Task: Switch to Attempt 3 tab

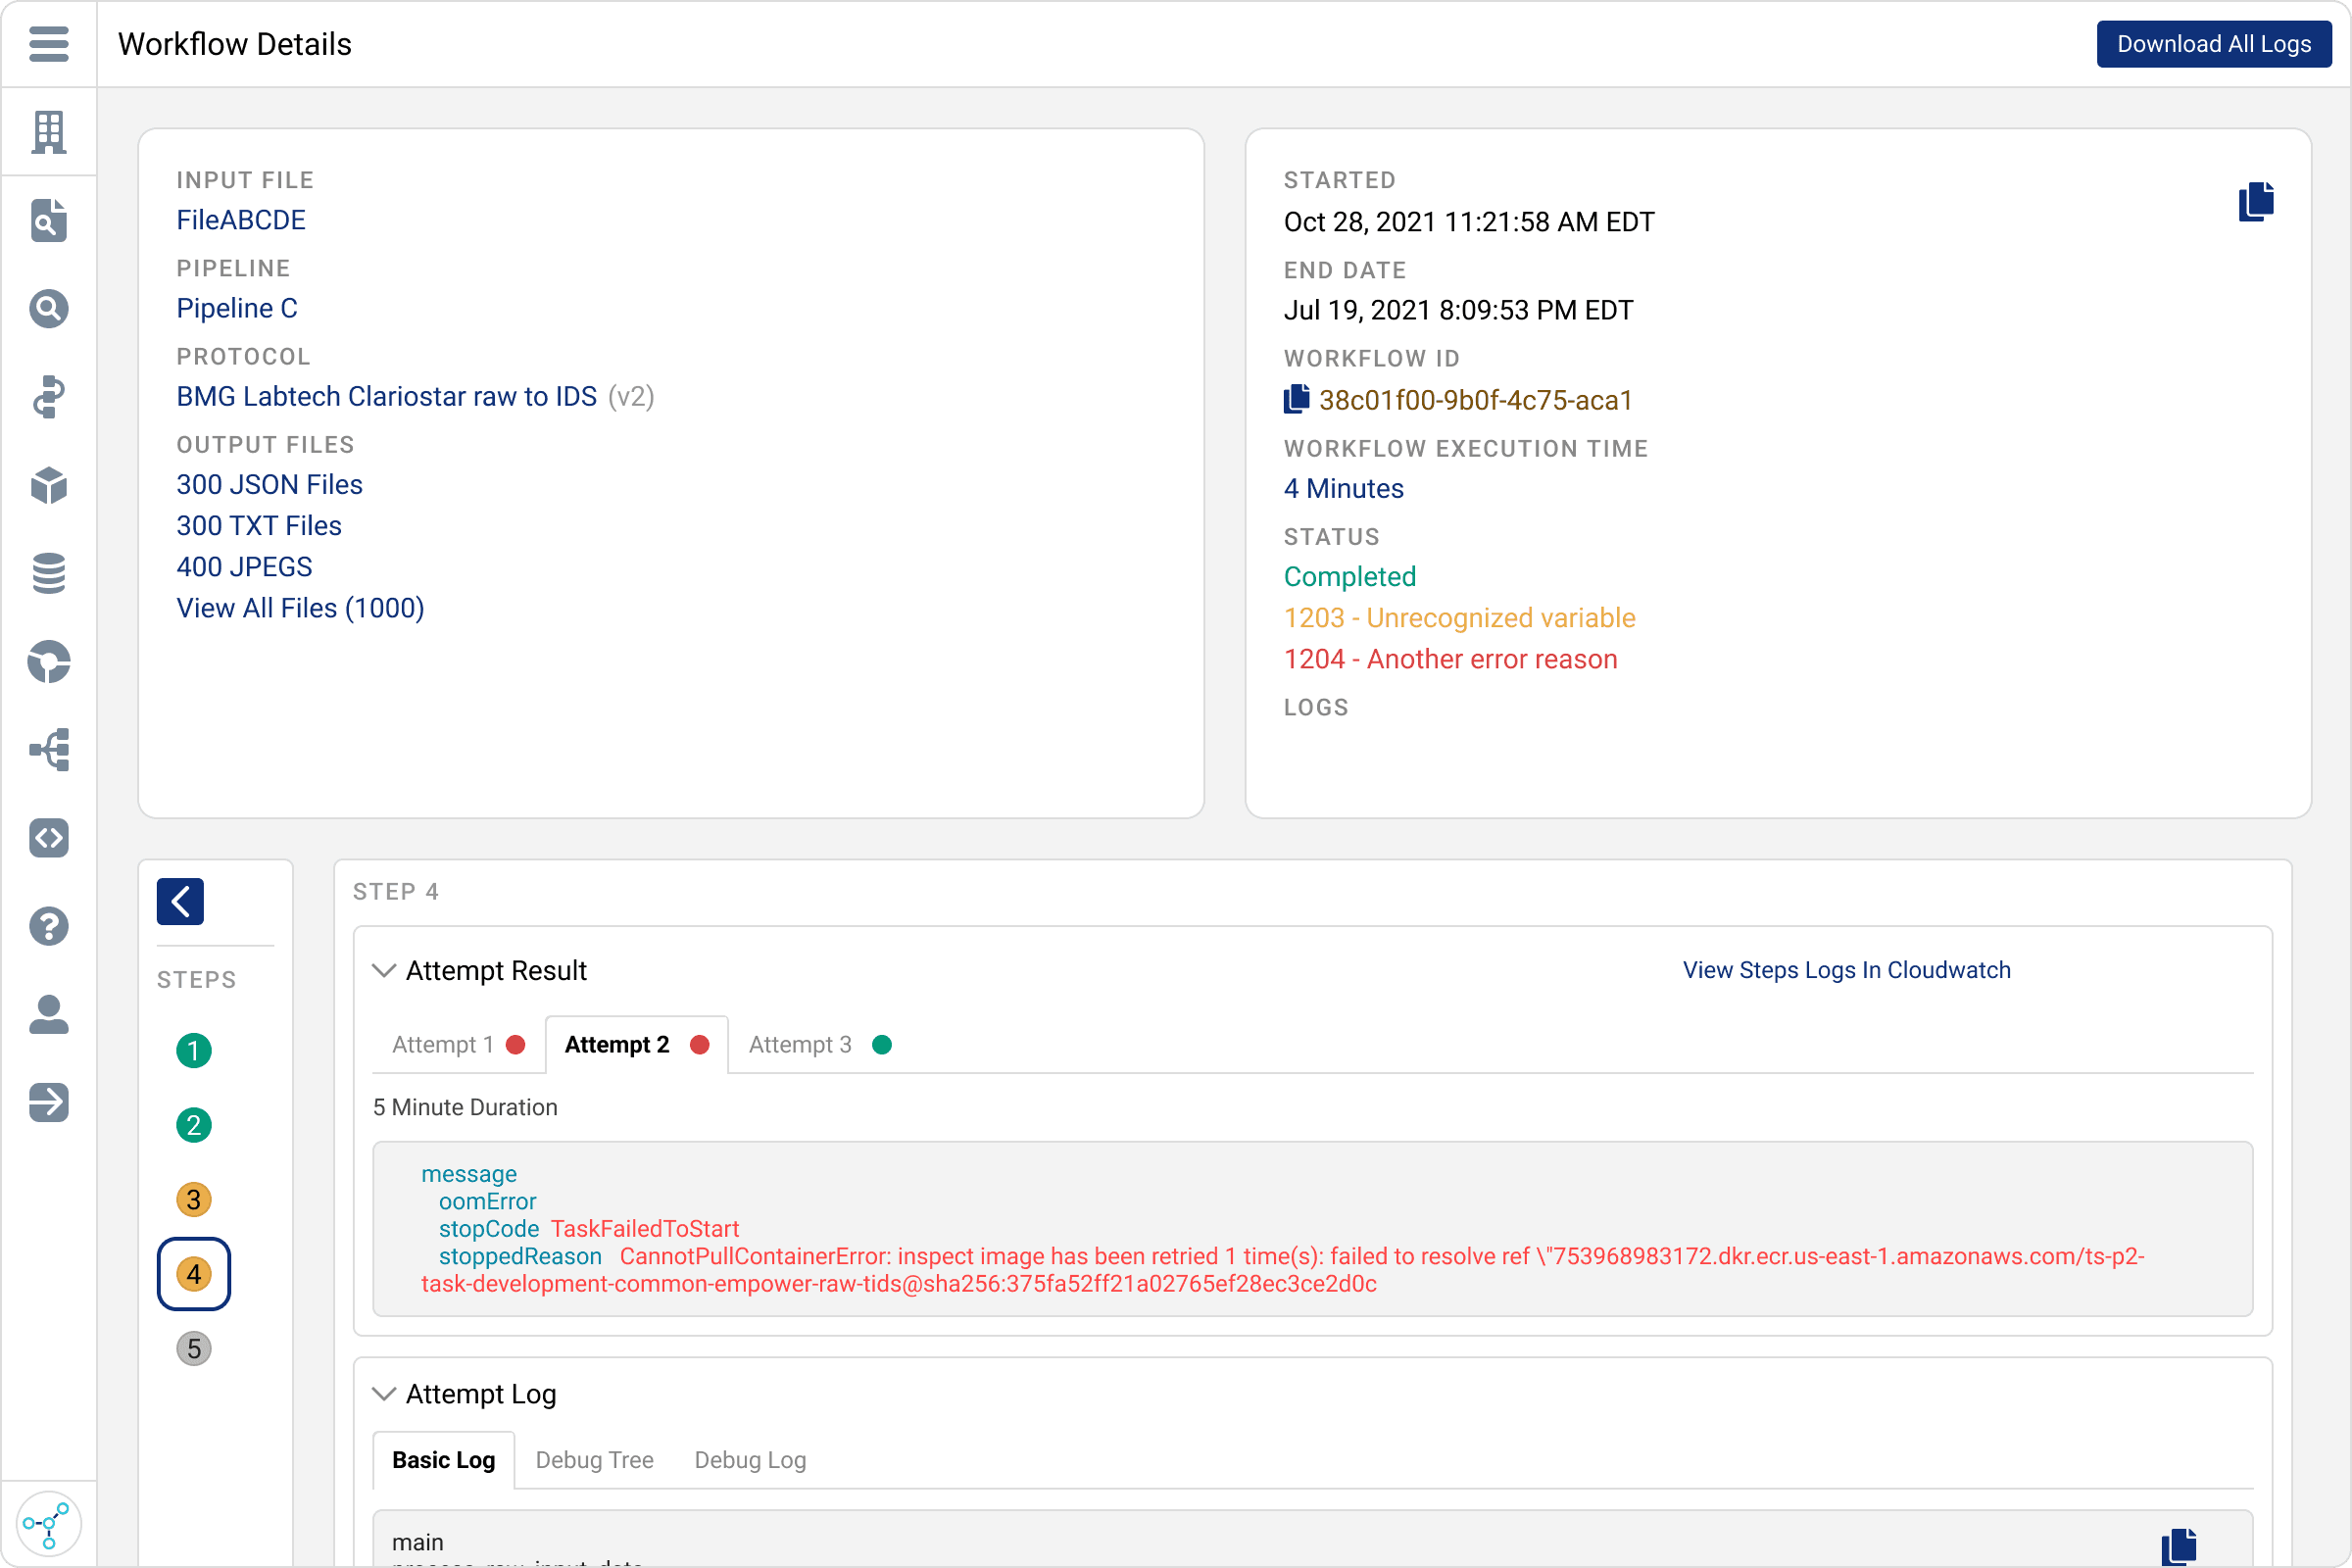Action: coord(819,1045)
